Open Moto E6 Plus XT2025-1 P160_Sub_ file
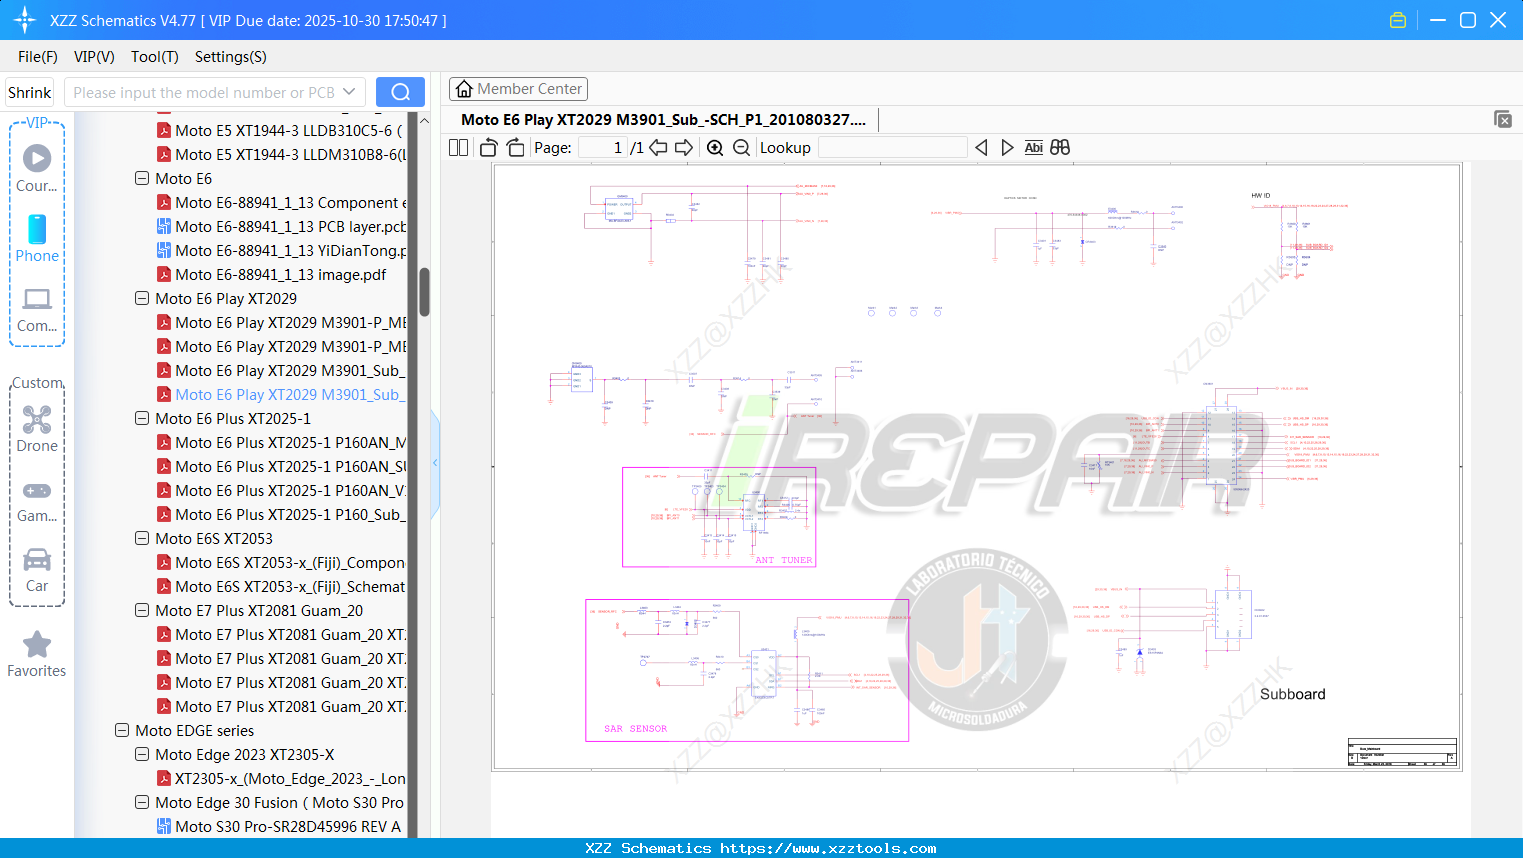The height and width of the screenshot is (858, 1523). pyautogui.click(x=281, y=514)
